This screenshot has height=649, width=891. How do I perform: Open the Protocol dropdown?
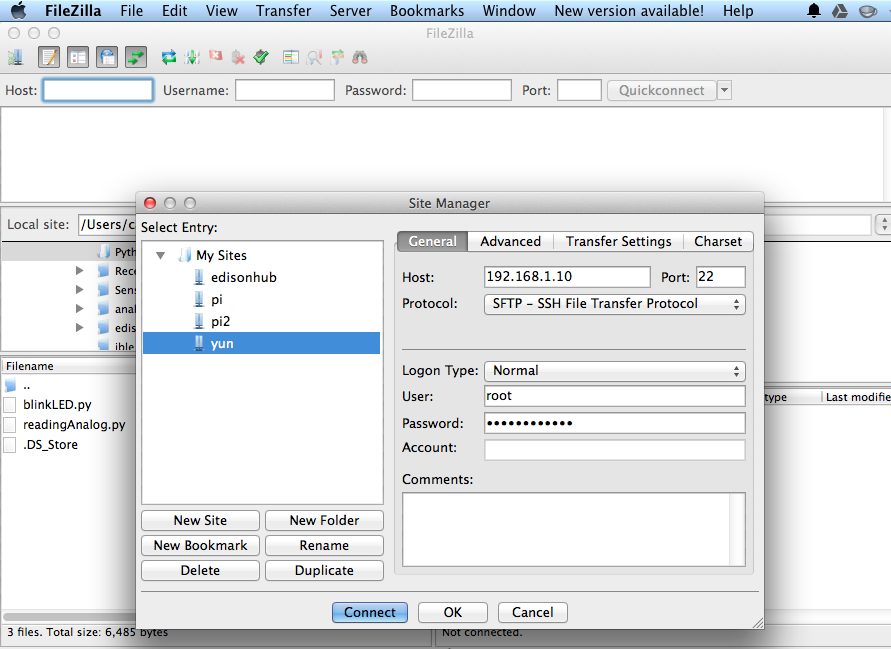click(614, 304)
